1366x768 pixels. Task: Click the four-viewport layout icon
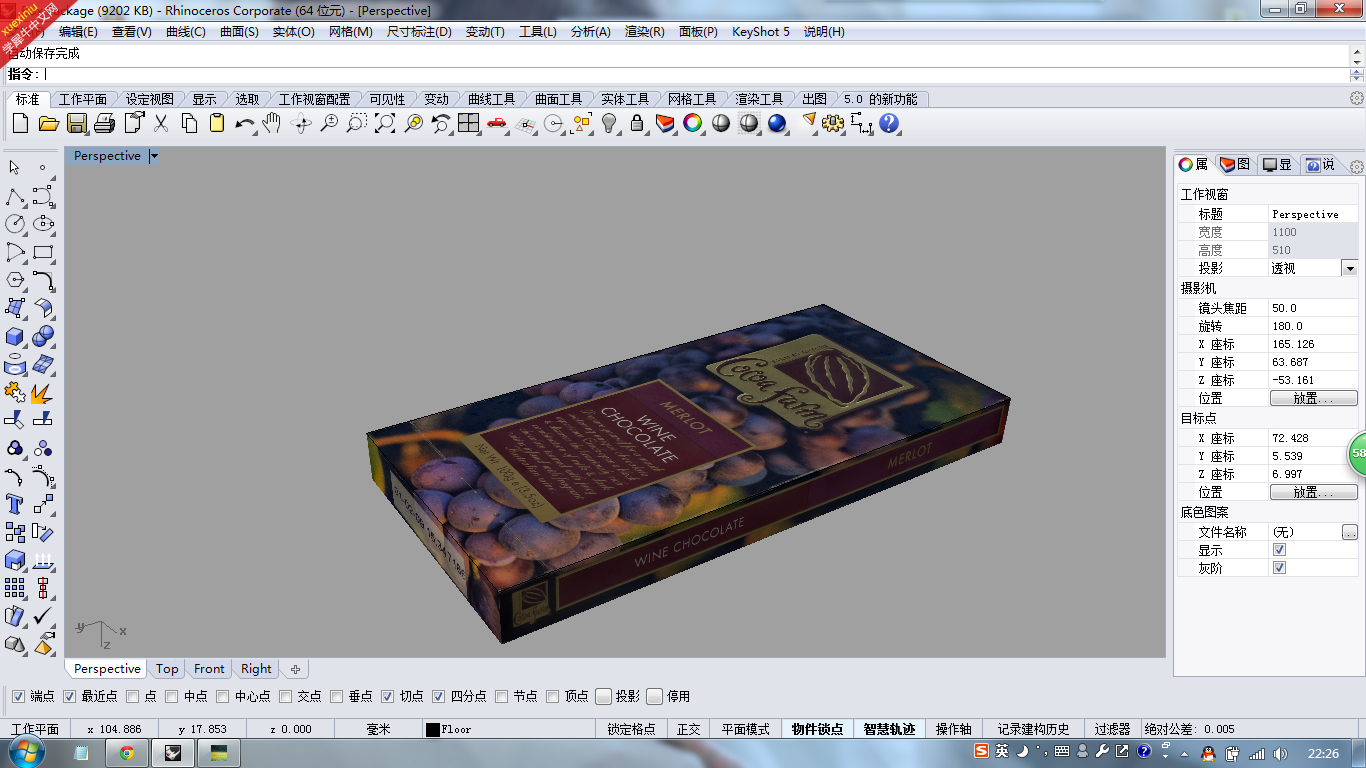click(x=469, y=123)
